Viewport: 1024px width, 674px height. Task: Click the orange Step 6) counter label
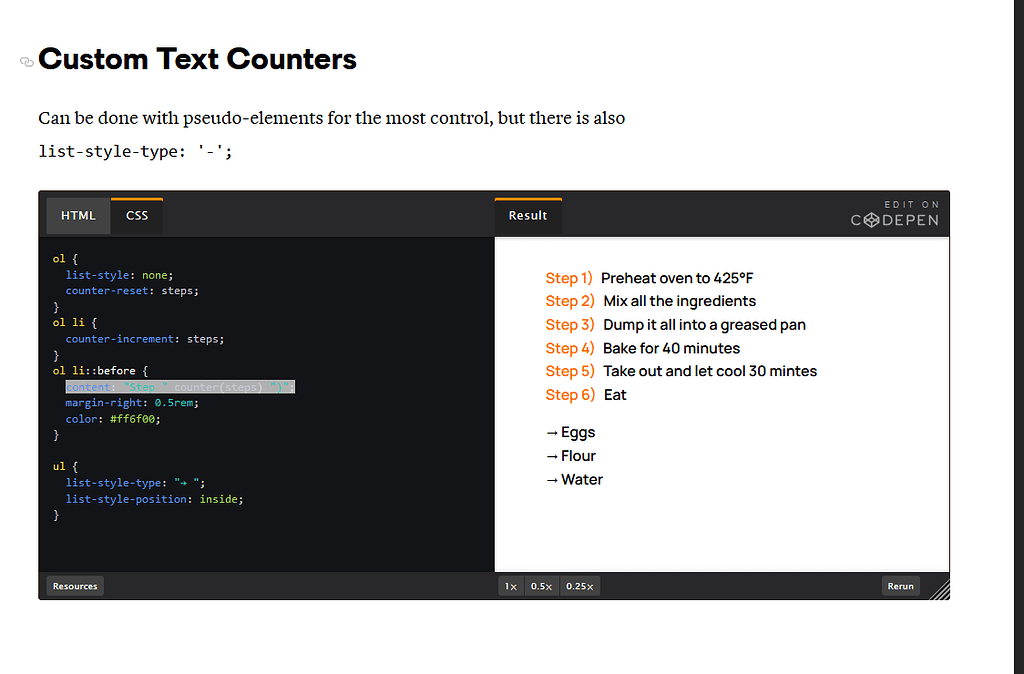pyautogui.click(x=569, y=394)
